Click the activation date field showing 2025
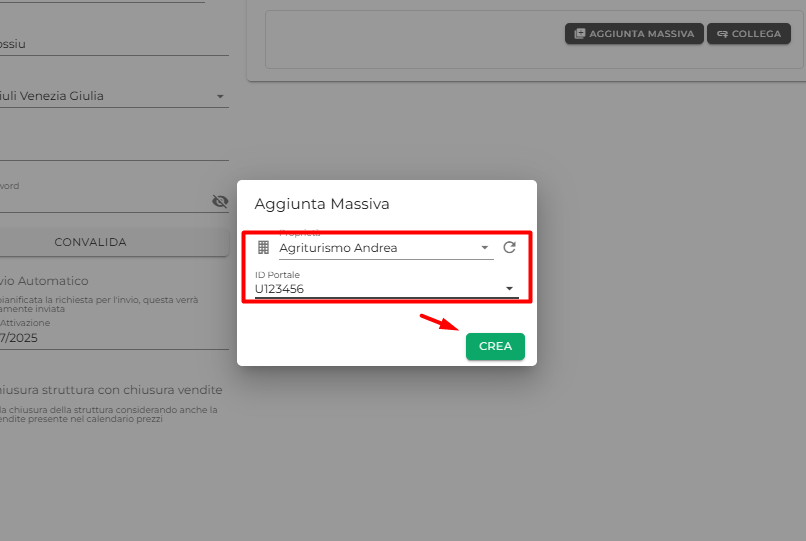The width and height of the screenshot is (806, 541). click(x=114, y=338)
